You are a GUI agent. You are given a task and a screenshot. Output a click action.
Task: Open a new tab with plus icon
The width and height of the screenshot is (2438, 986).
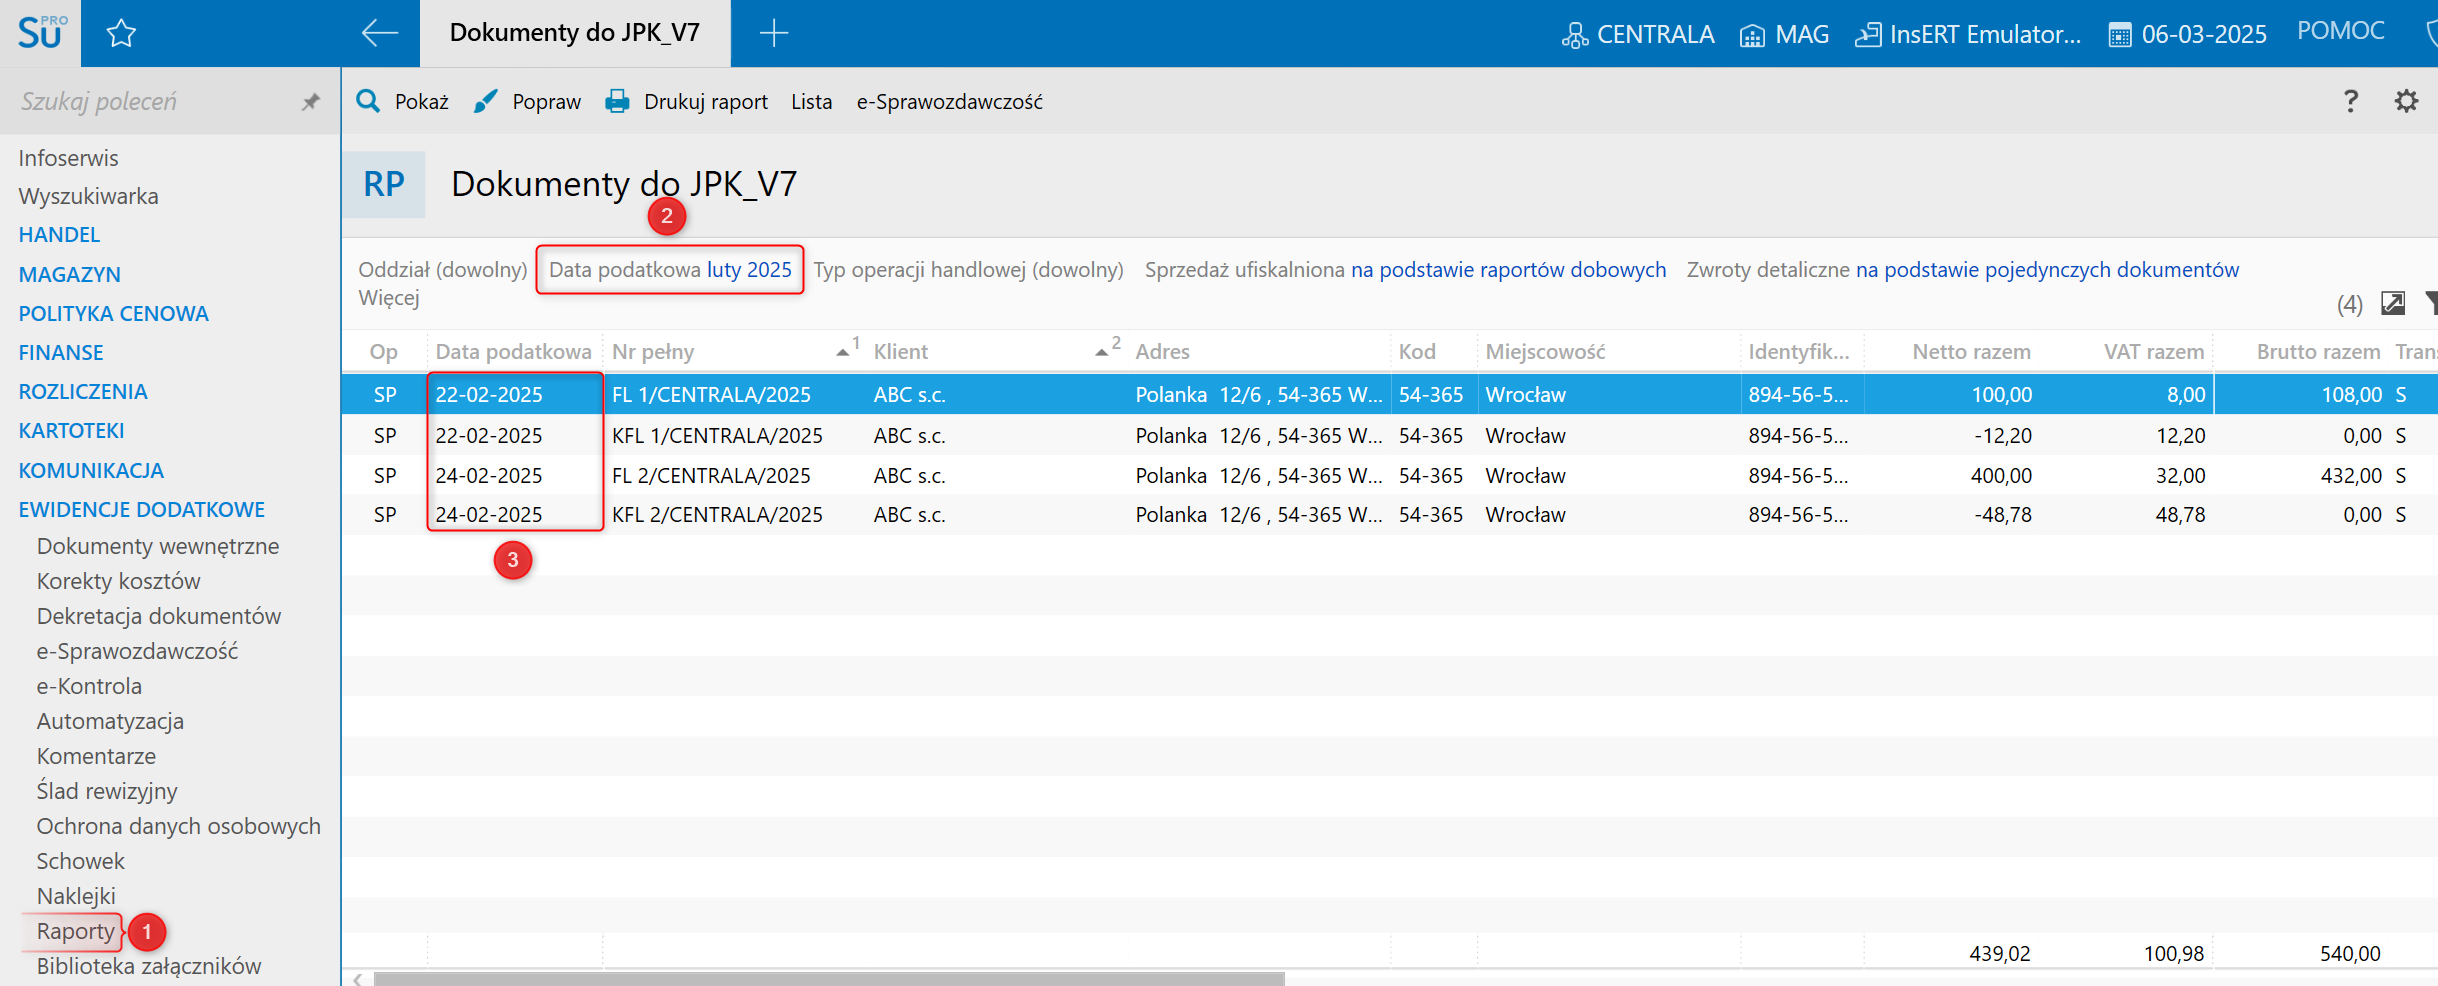(773, 33)
